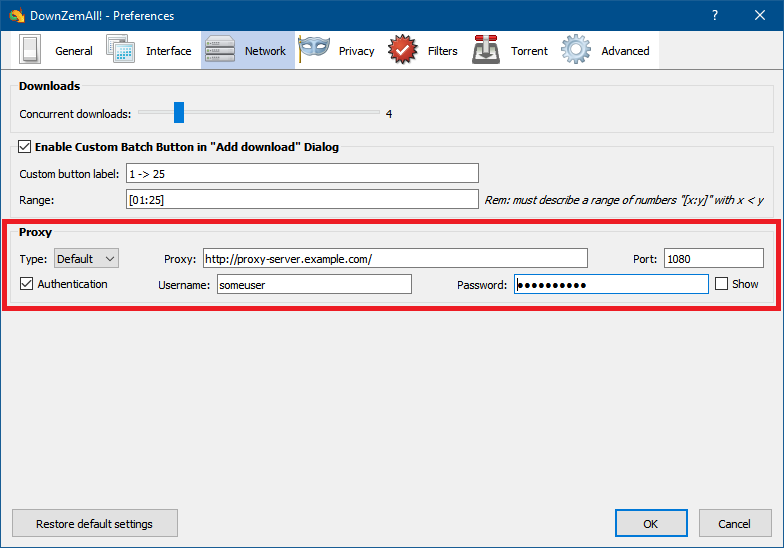The image size is (784, 548).
Task: Click the Advanced gear icon
Action: click(x=576, y=50)
